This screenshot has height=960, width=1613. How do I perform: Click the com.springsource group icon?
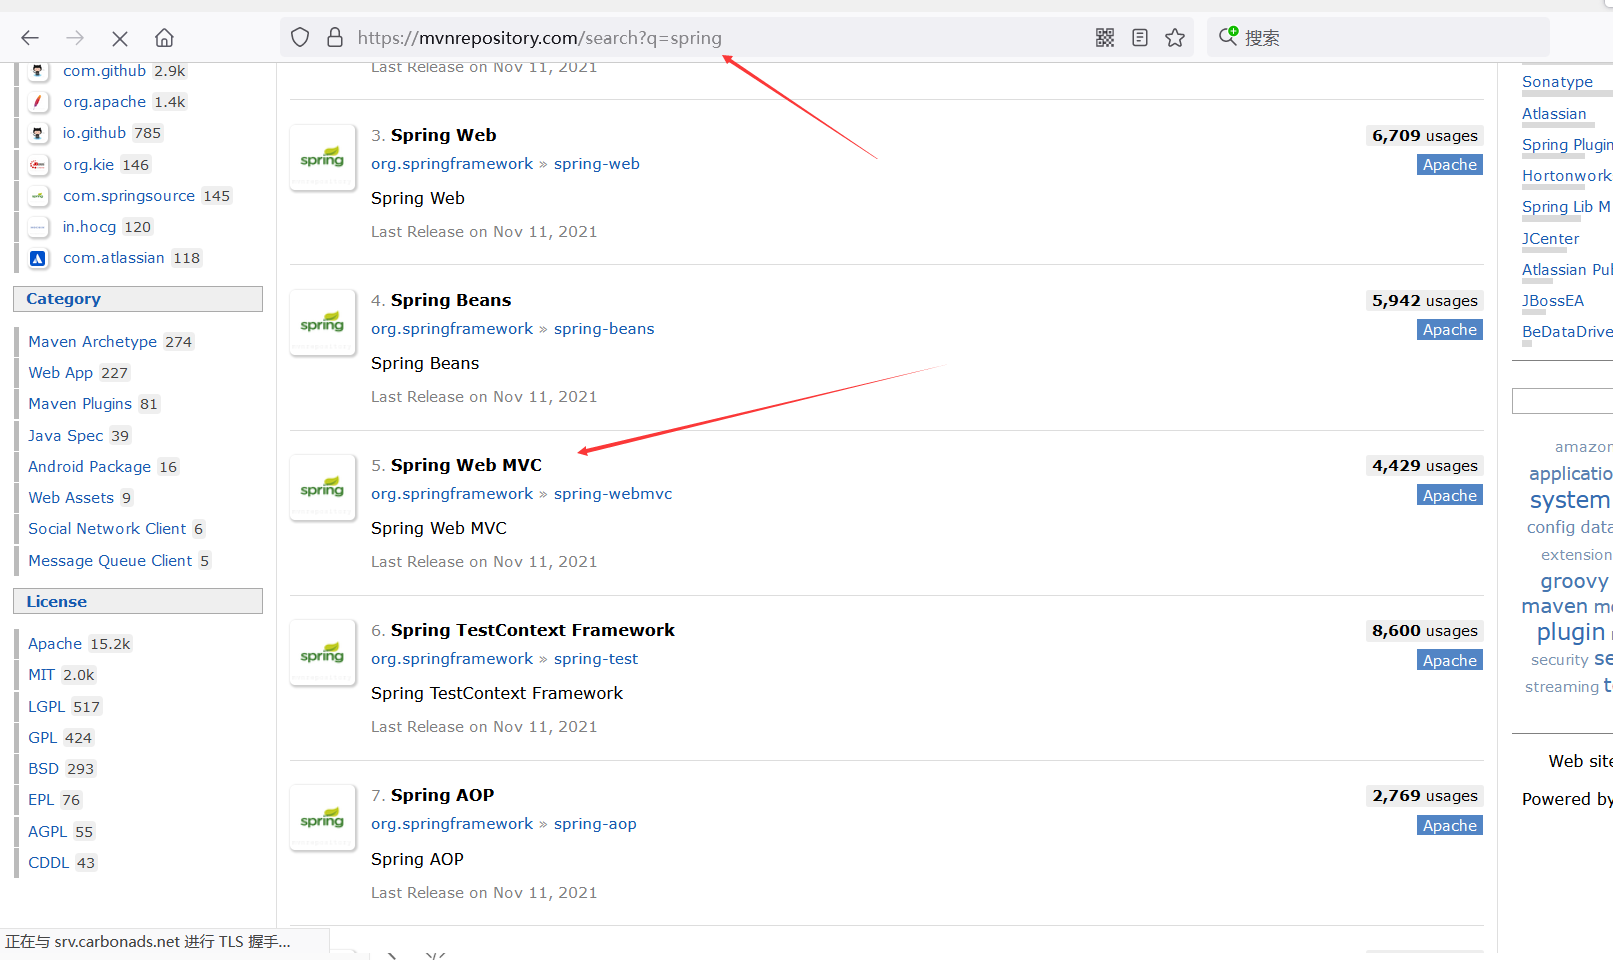38,196
